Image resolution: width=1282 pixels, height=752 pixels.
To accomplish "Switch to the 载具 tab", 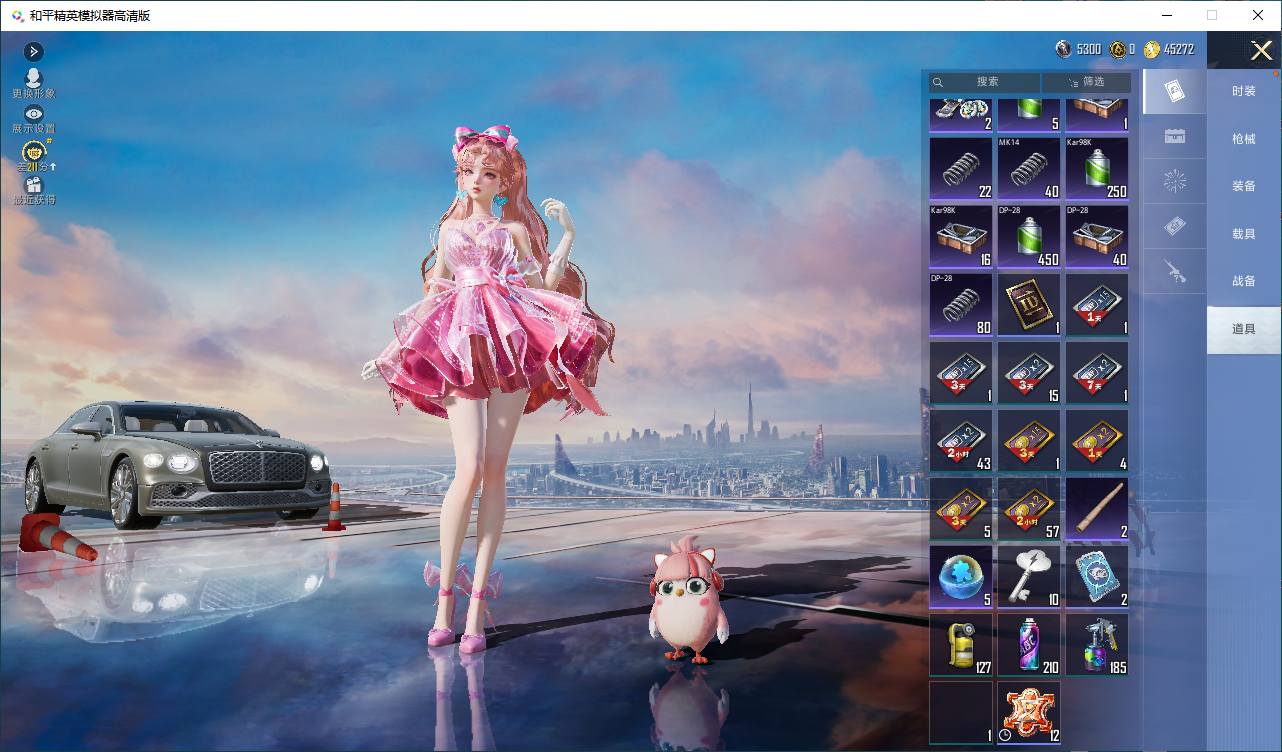I will coord(1244,234).
